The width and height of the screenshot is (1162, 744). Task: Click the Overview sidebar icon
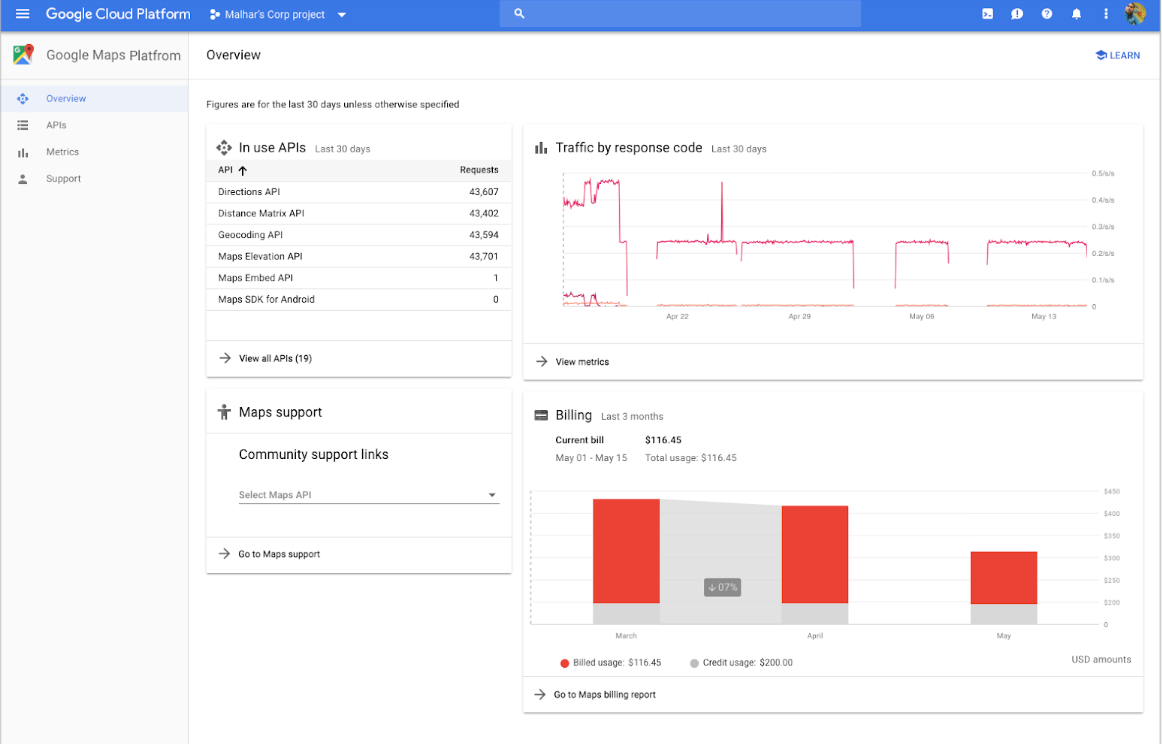[23, 99]
